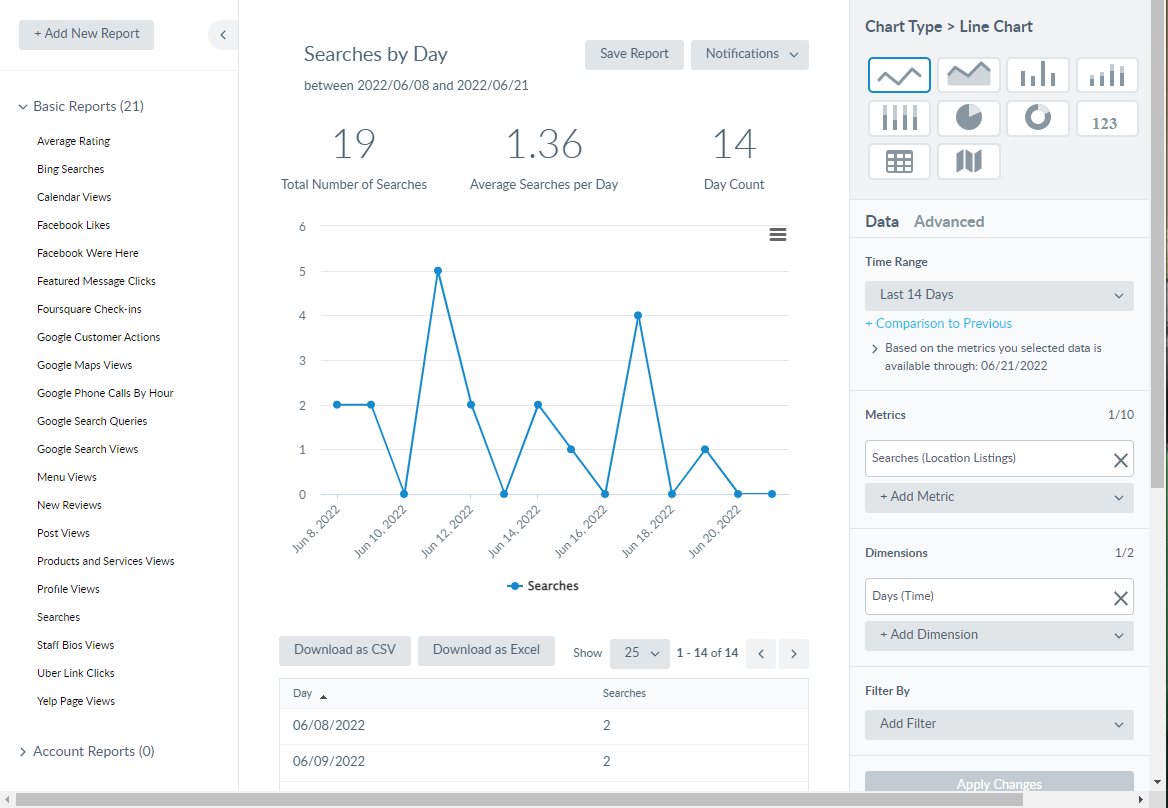Screen dimensions: 1168x808
Task: Choose the stacked column chart type
Action: [1107, 74]
